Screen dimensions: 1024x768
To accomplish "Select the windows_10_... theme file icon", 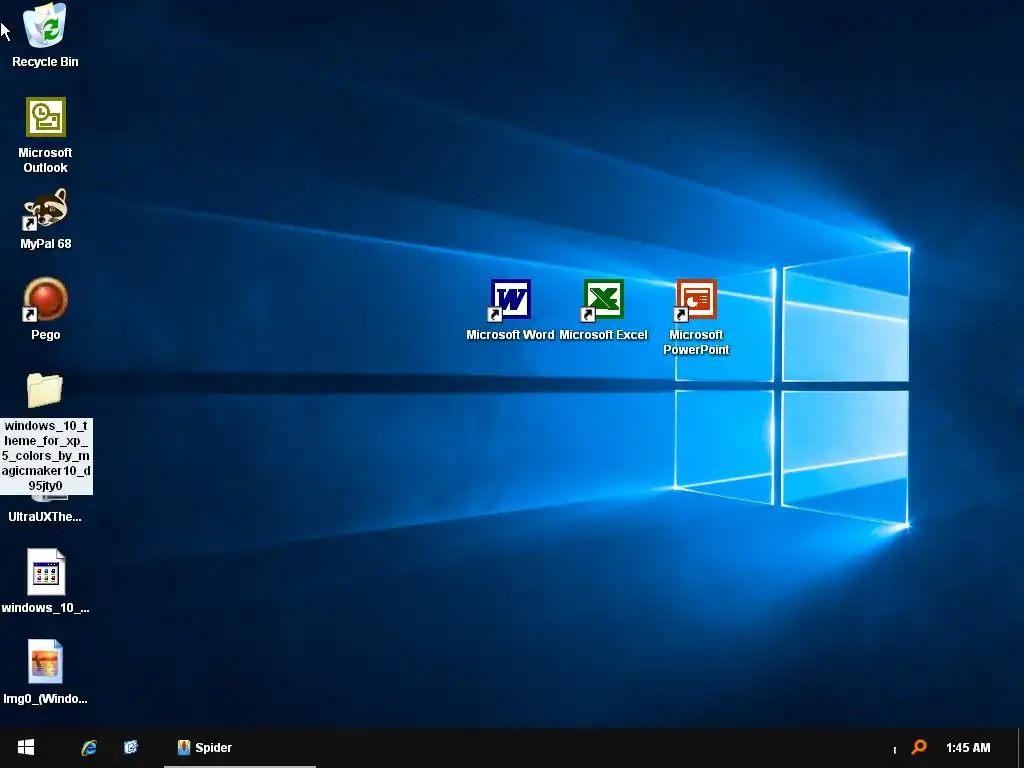I will click(x=46, y=572).
